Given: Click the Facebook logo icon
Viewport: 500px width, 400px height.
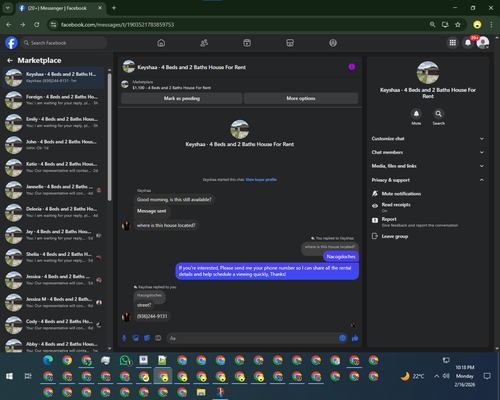Looking at the screenshot, I should pos(11,43).
